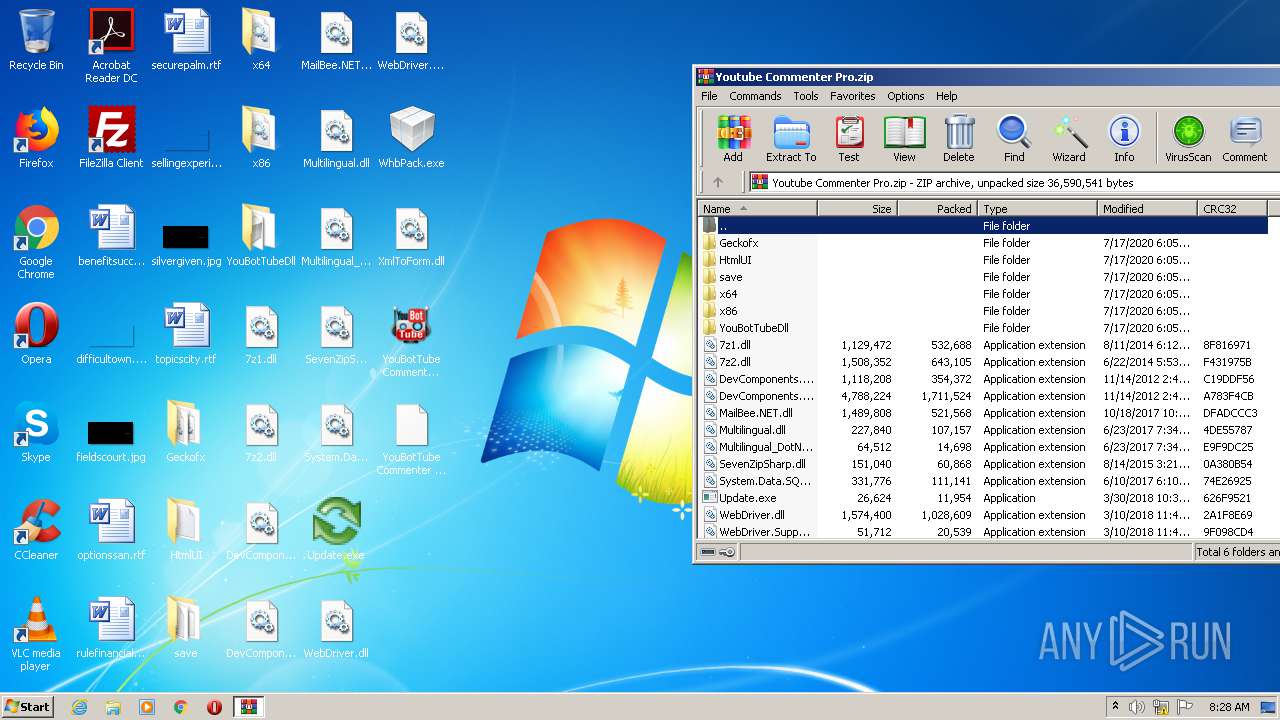
Task: Open the Tools menu
Action: pos(806,96)
